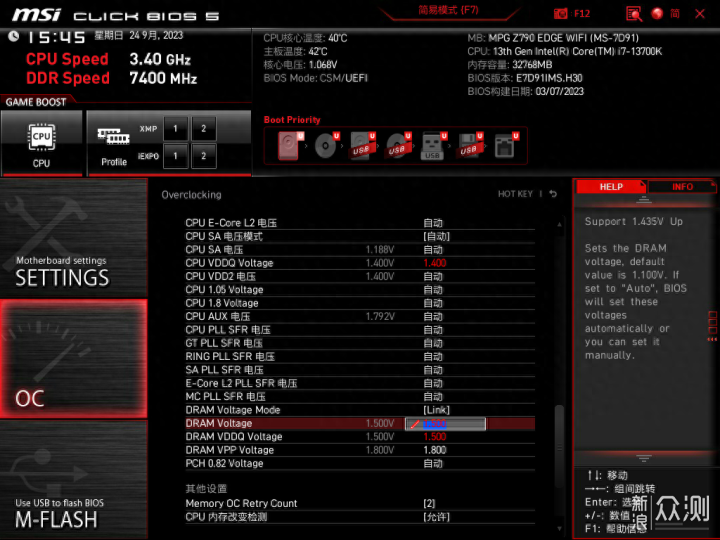Select the hard disk boot device icon
Screen dimensions: 720x540
coord(291,146)
